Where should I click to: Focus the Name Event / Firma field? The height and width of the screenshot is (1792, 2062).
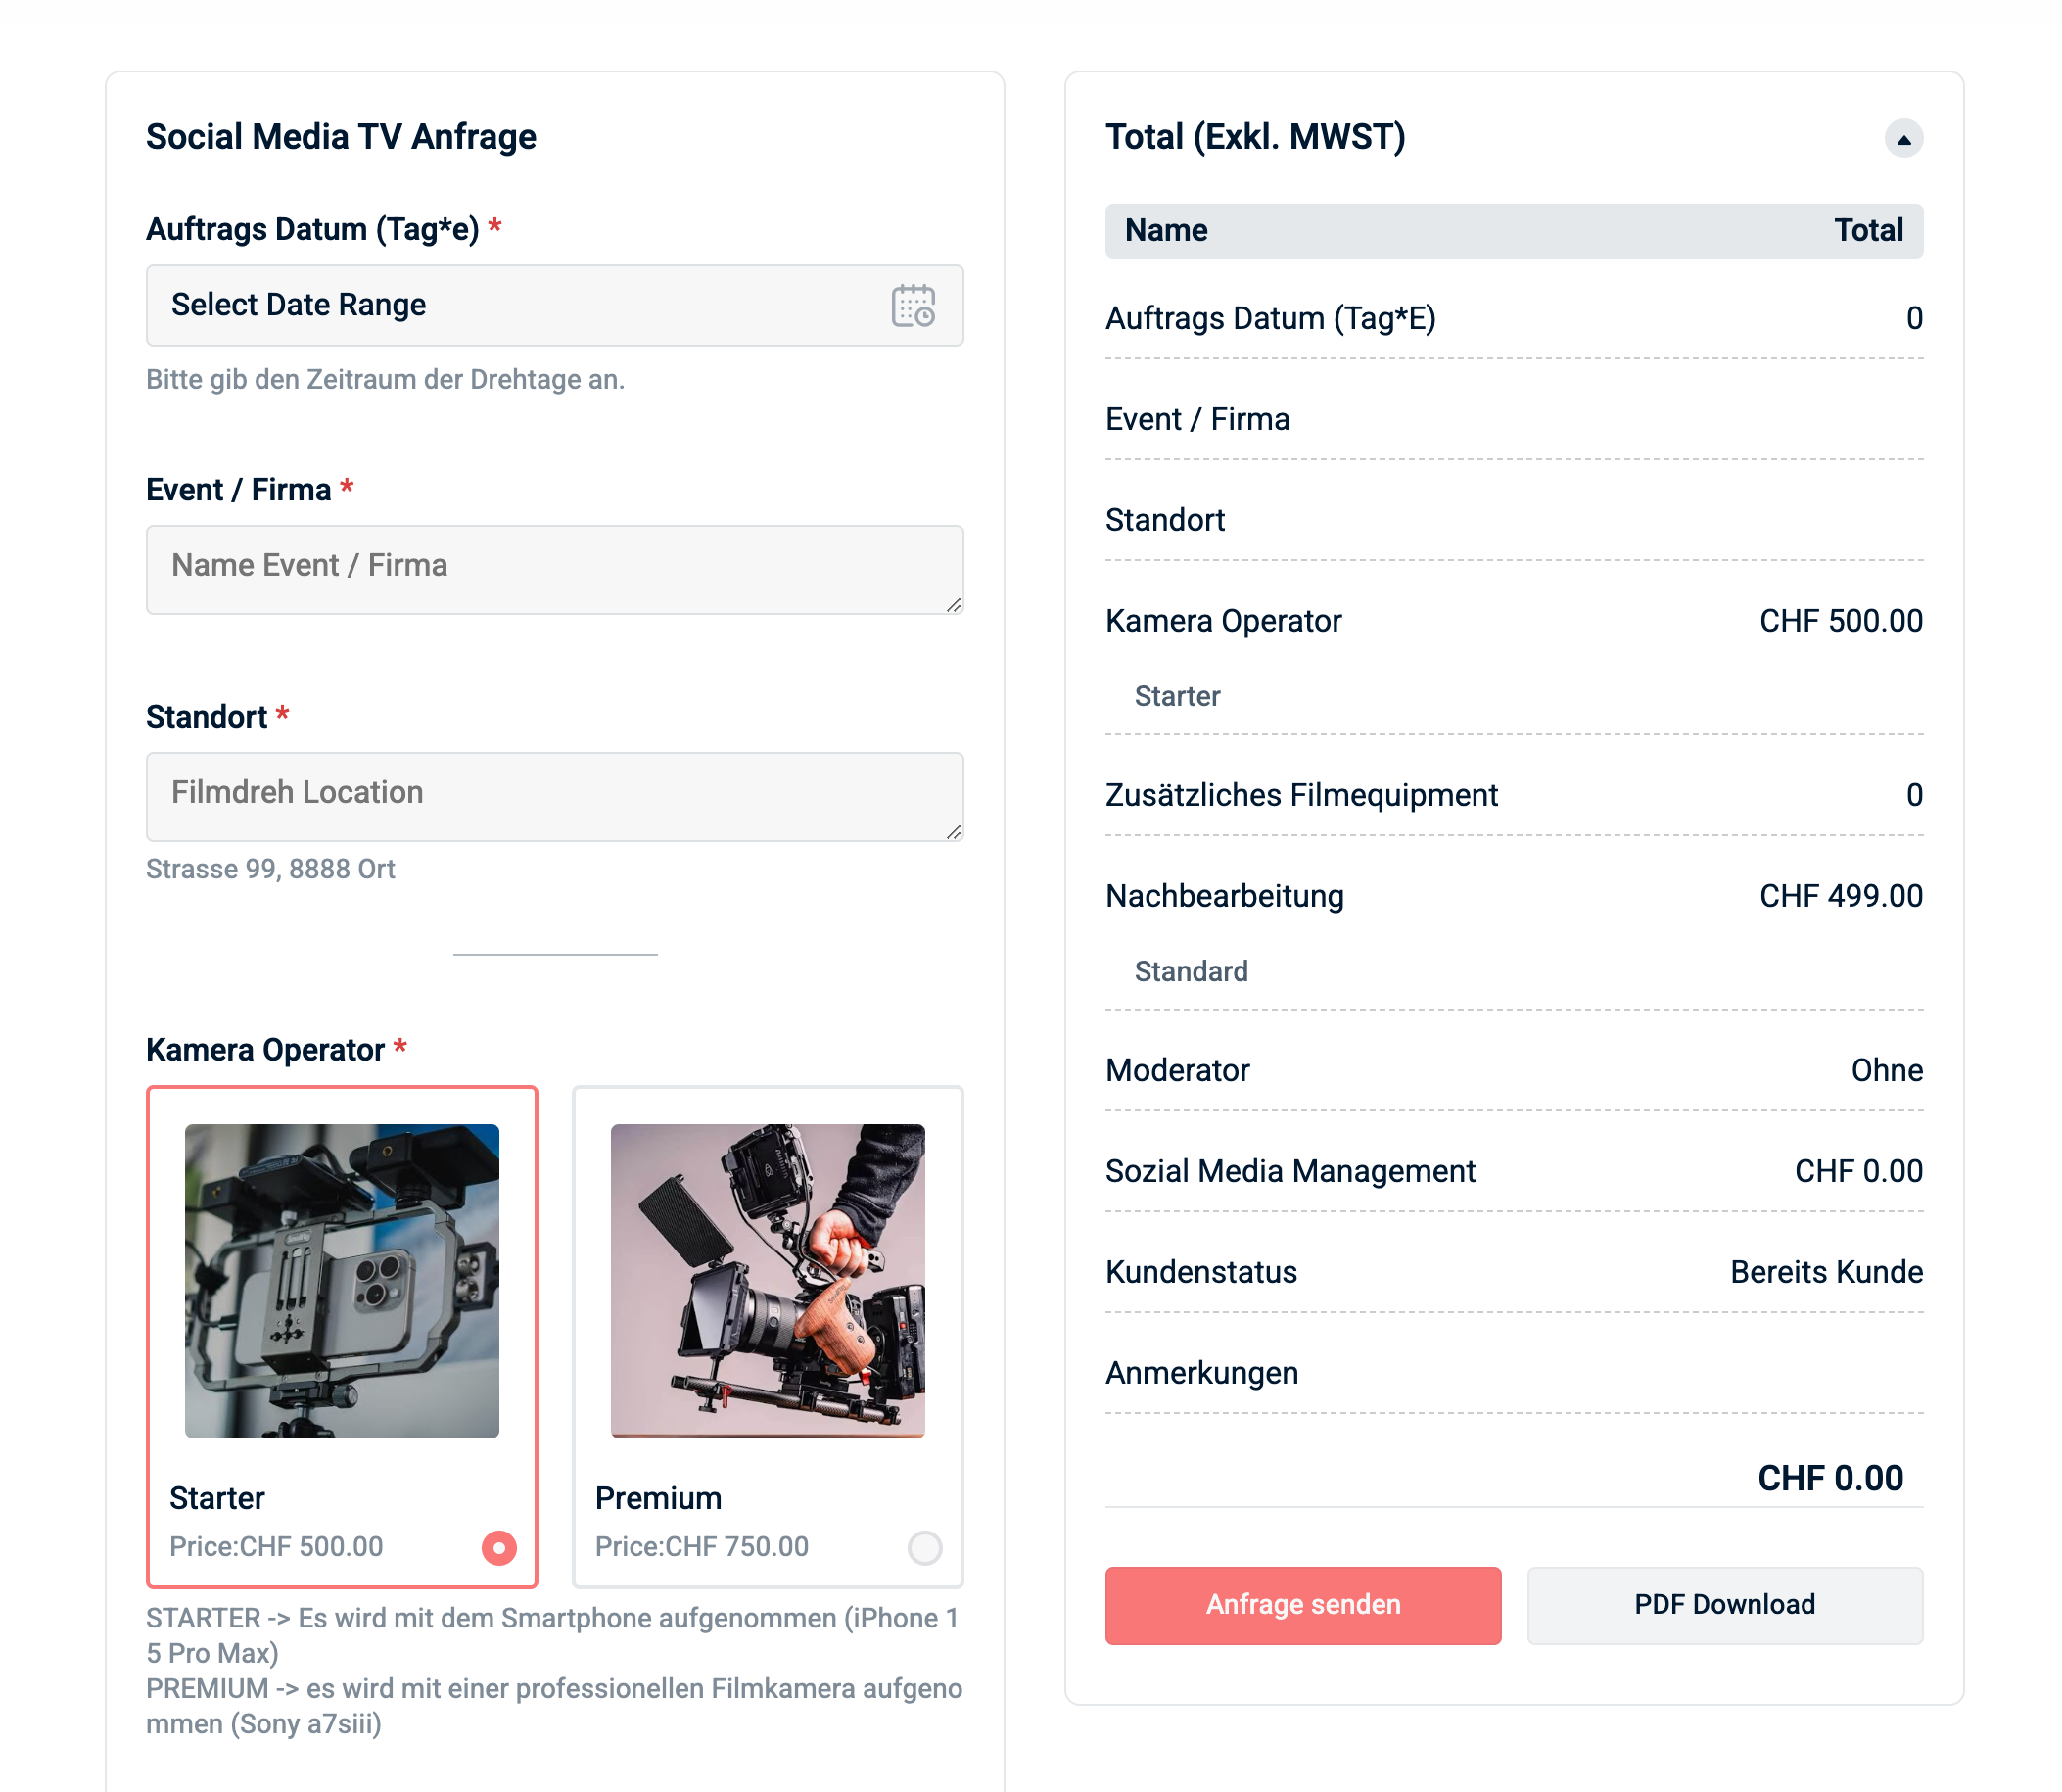tap(555, 570)
